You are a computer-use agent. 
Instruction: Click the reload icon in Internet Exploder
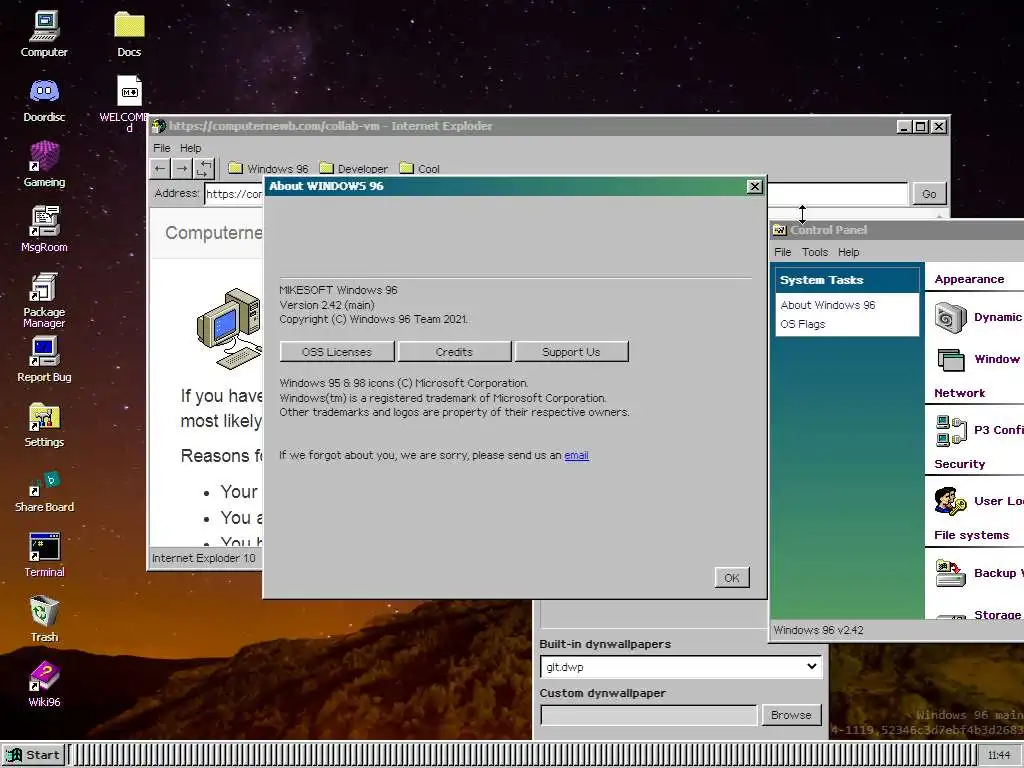click(204, 168)
